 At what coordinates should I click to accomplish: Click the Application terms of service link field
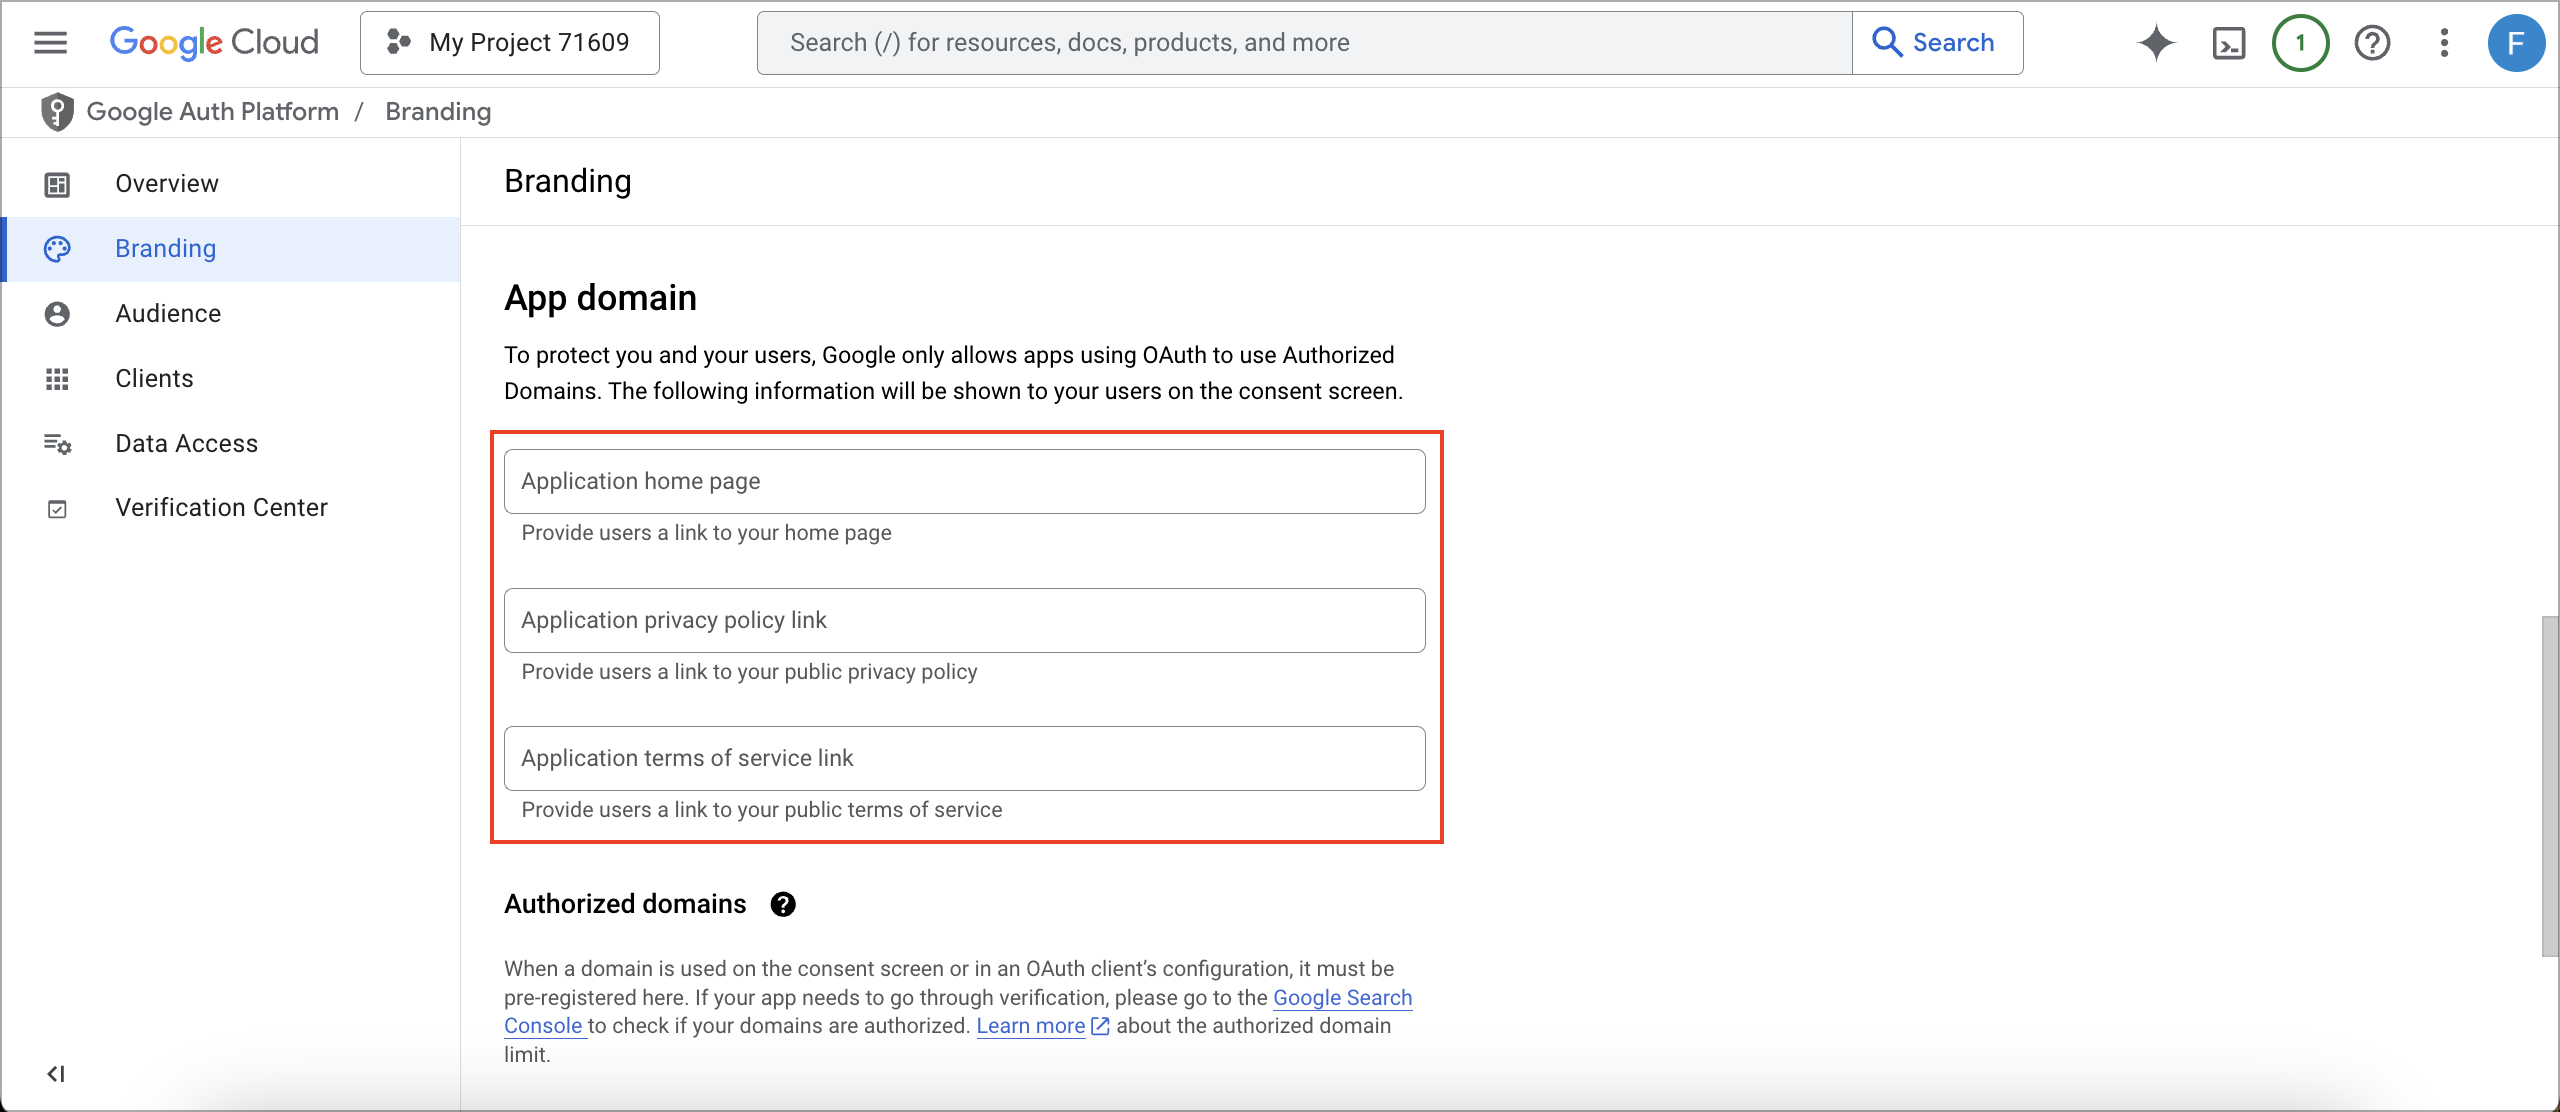965,759
